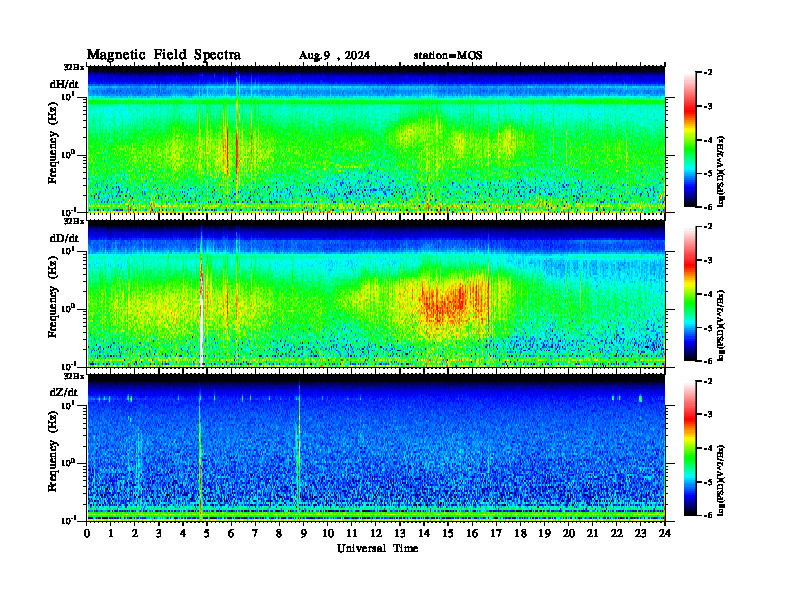
Task: Click hour "22" on Universal Time axis
Action: [617, 533]
